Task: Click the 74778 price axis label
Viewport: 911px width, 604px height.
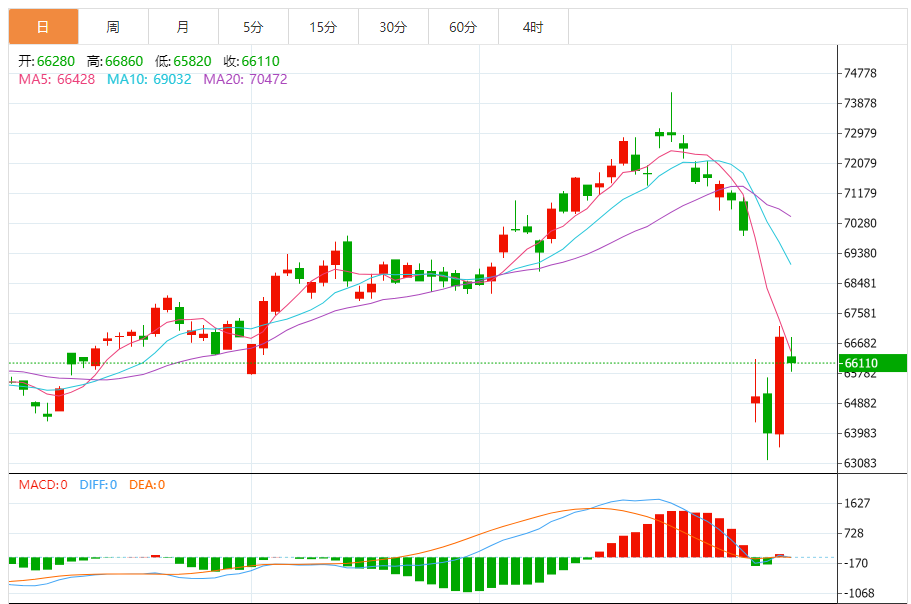Action: point(860,73)
